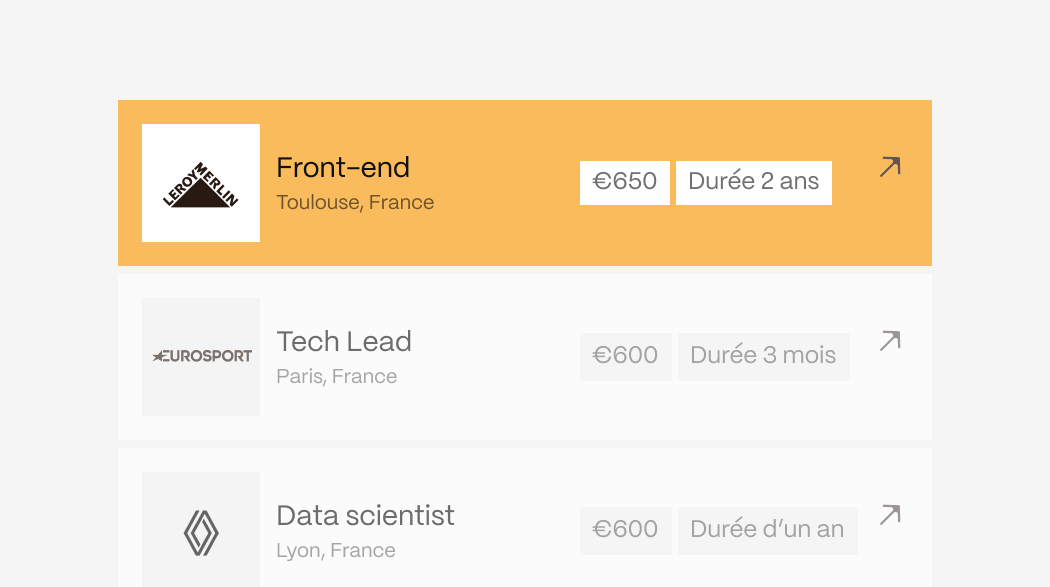
Task: Click the Leroy Merlin logo
Action: [x=201, y=183]
